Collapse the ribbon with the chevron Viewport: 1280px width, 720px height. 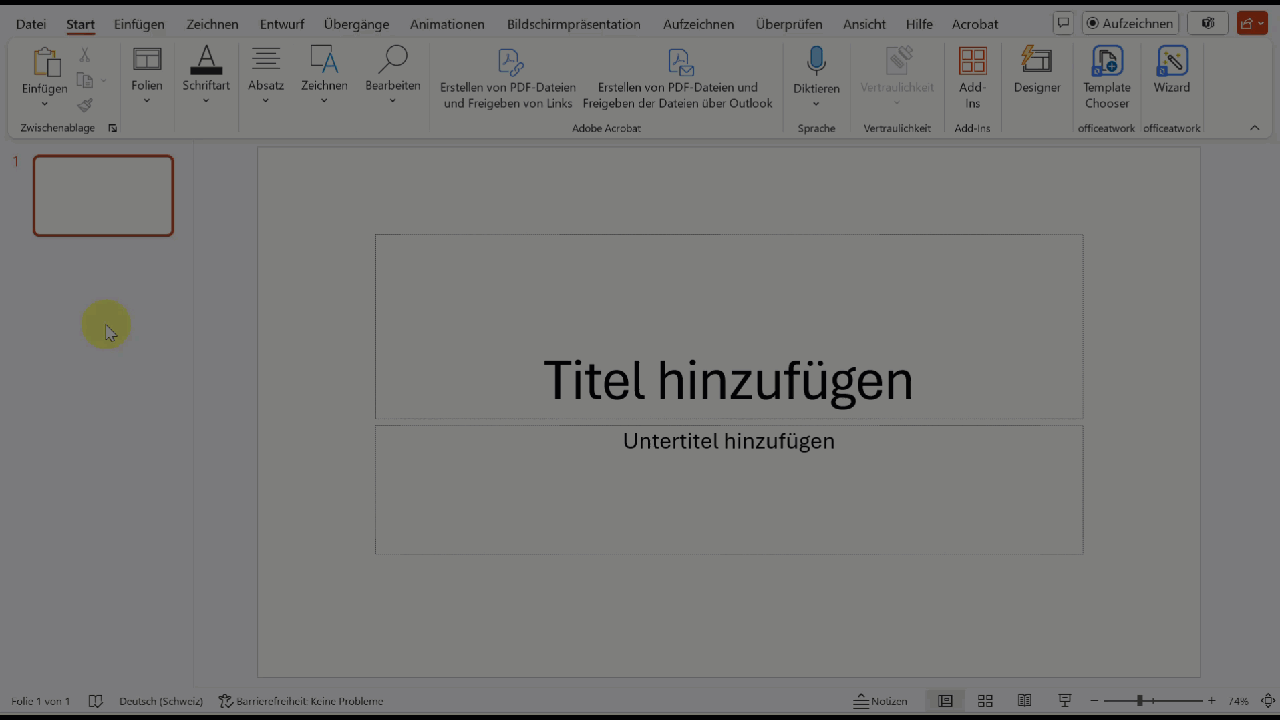click(1254, 128)
